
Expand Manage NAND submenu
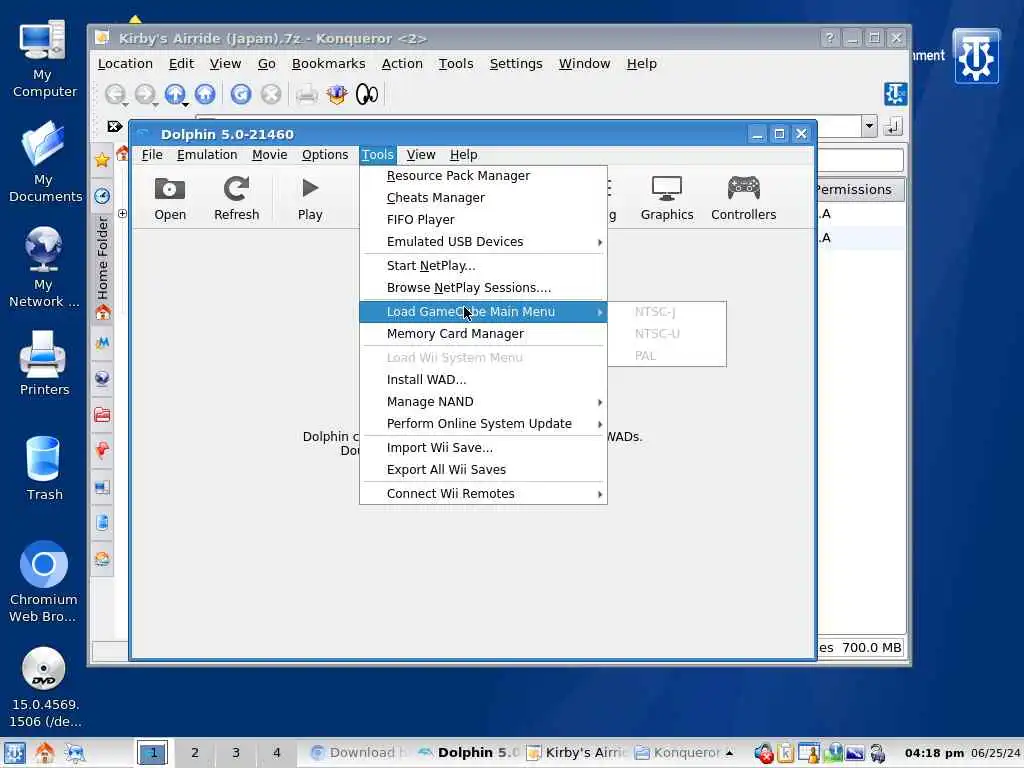click(x=483, y=402)
